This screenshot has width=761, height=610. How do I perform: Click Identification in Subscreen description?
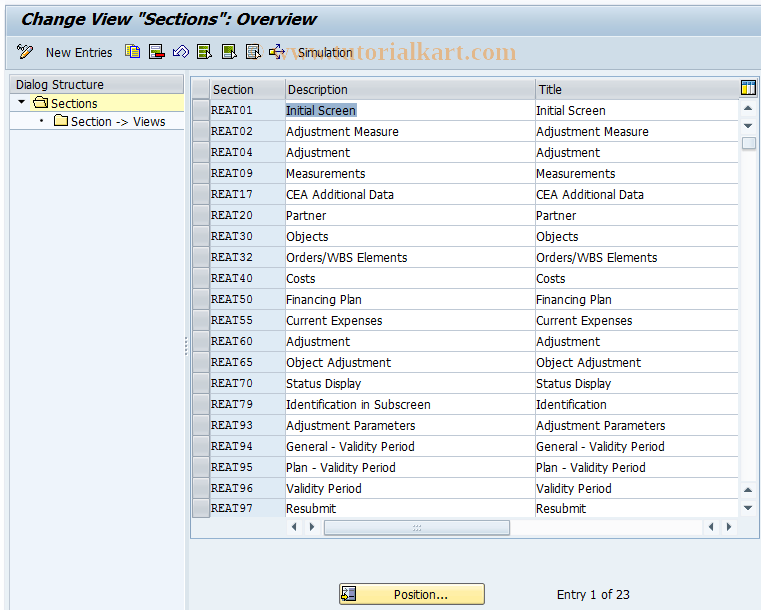click(410, 404)
